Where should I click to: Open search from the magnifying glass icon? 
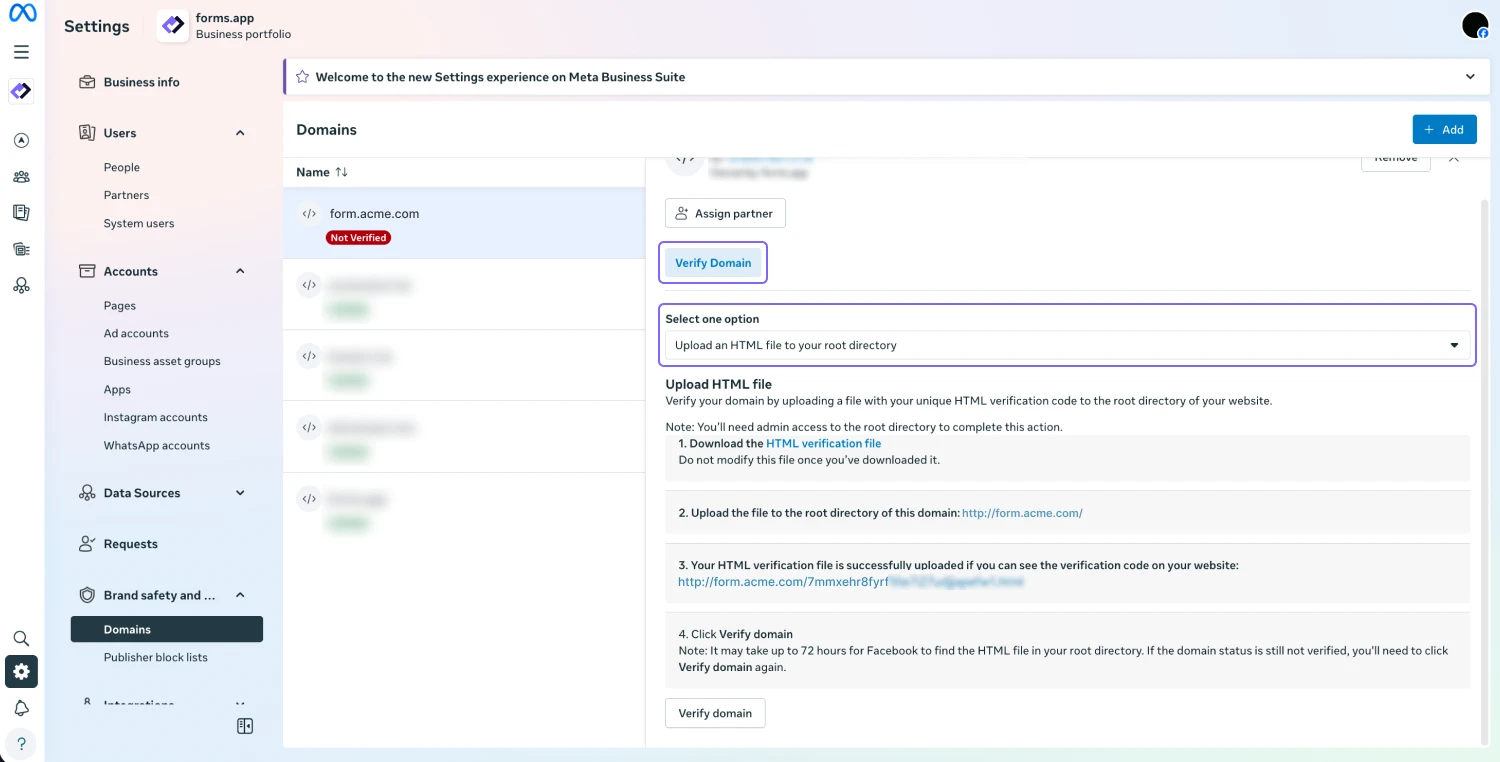(x=22, y=638)
